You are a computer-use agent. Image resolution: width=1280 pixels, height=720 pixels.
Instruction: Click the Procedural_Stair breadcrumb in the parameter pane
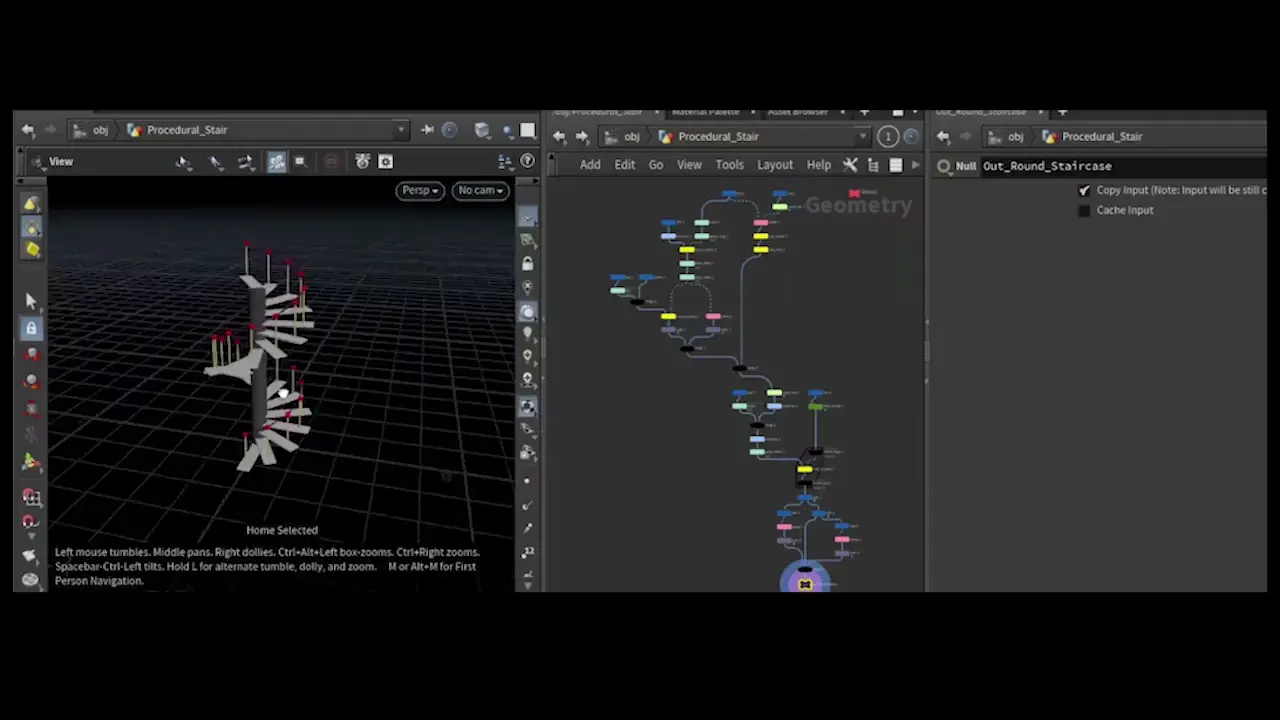click(1102, 136)
